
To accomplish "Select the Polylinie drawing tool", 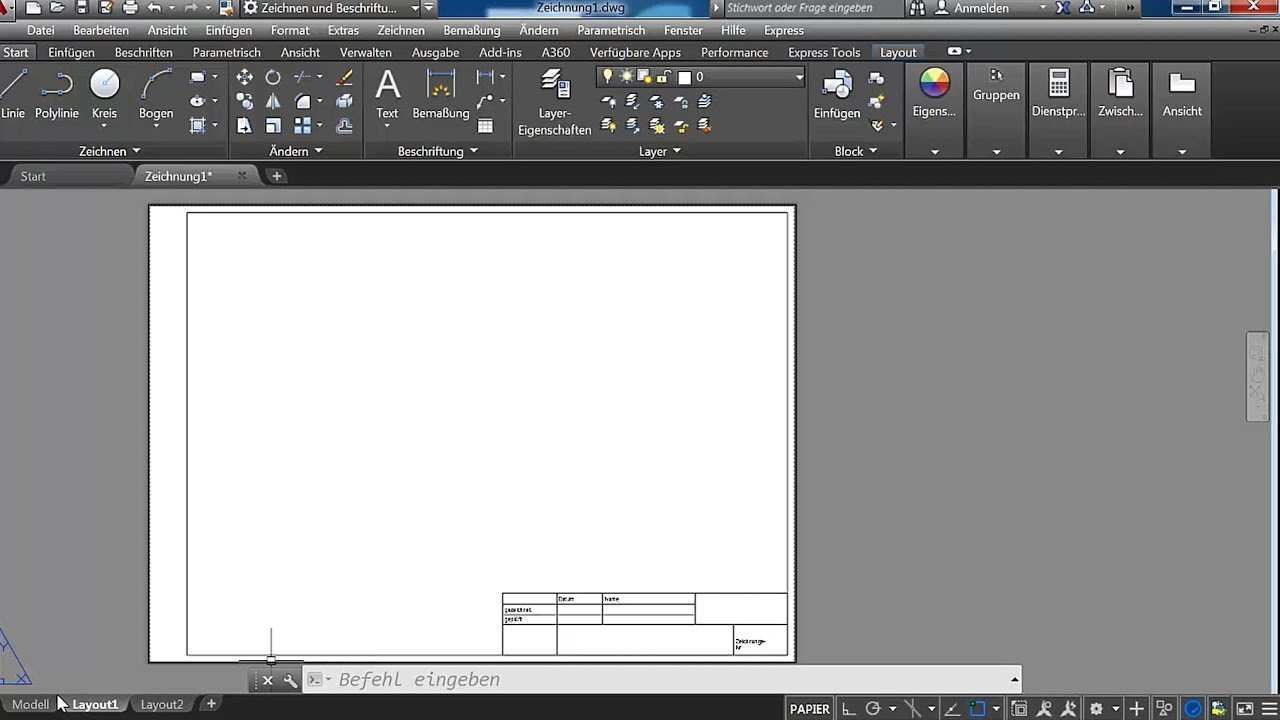I will tap(57, 93).
